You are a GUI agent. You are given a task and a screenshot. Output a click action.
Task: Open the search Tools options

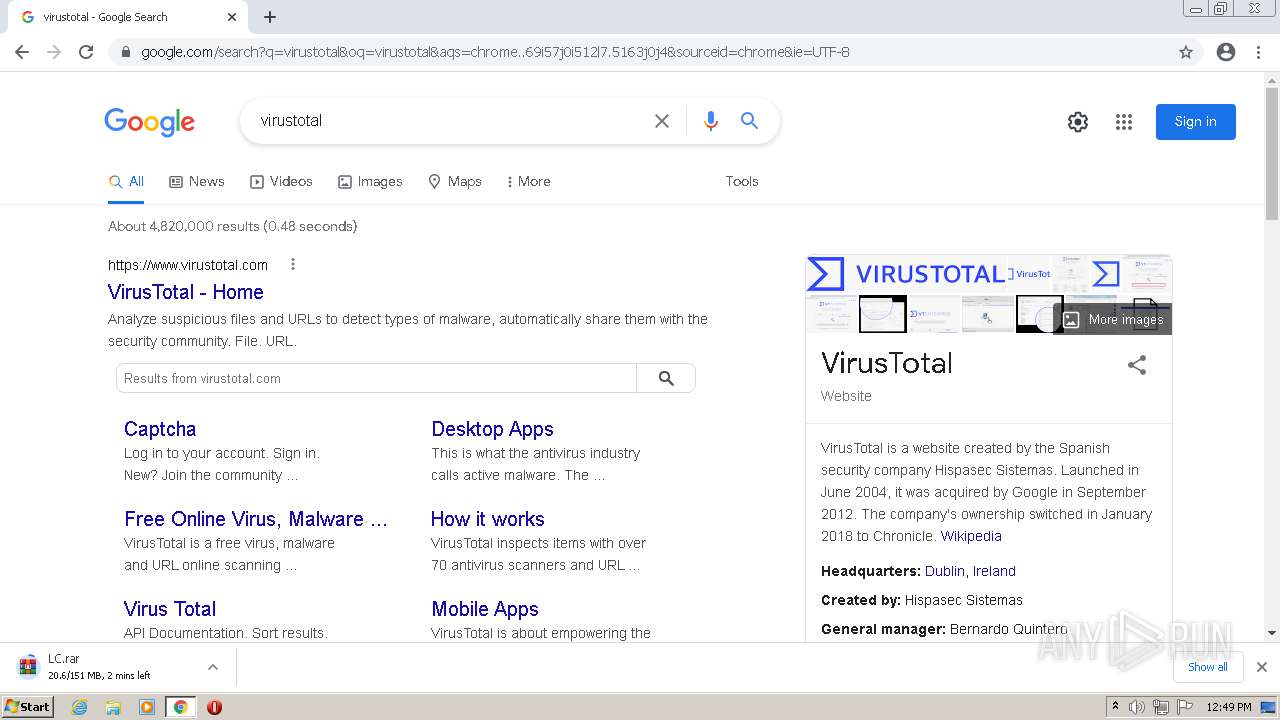[742, 182]
